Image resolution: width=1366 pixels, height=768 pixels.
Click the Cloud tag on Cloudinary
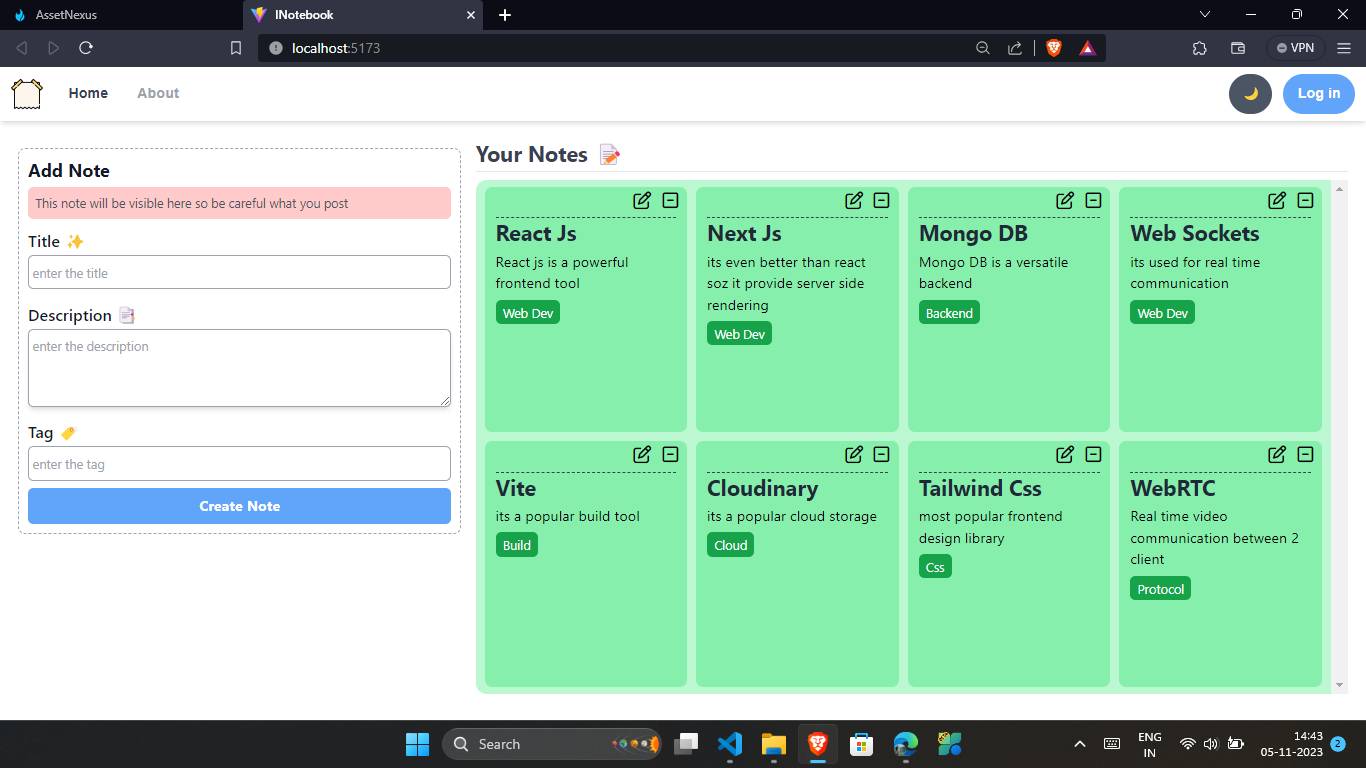tap(730, 545)
